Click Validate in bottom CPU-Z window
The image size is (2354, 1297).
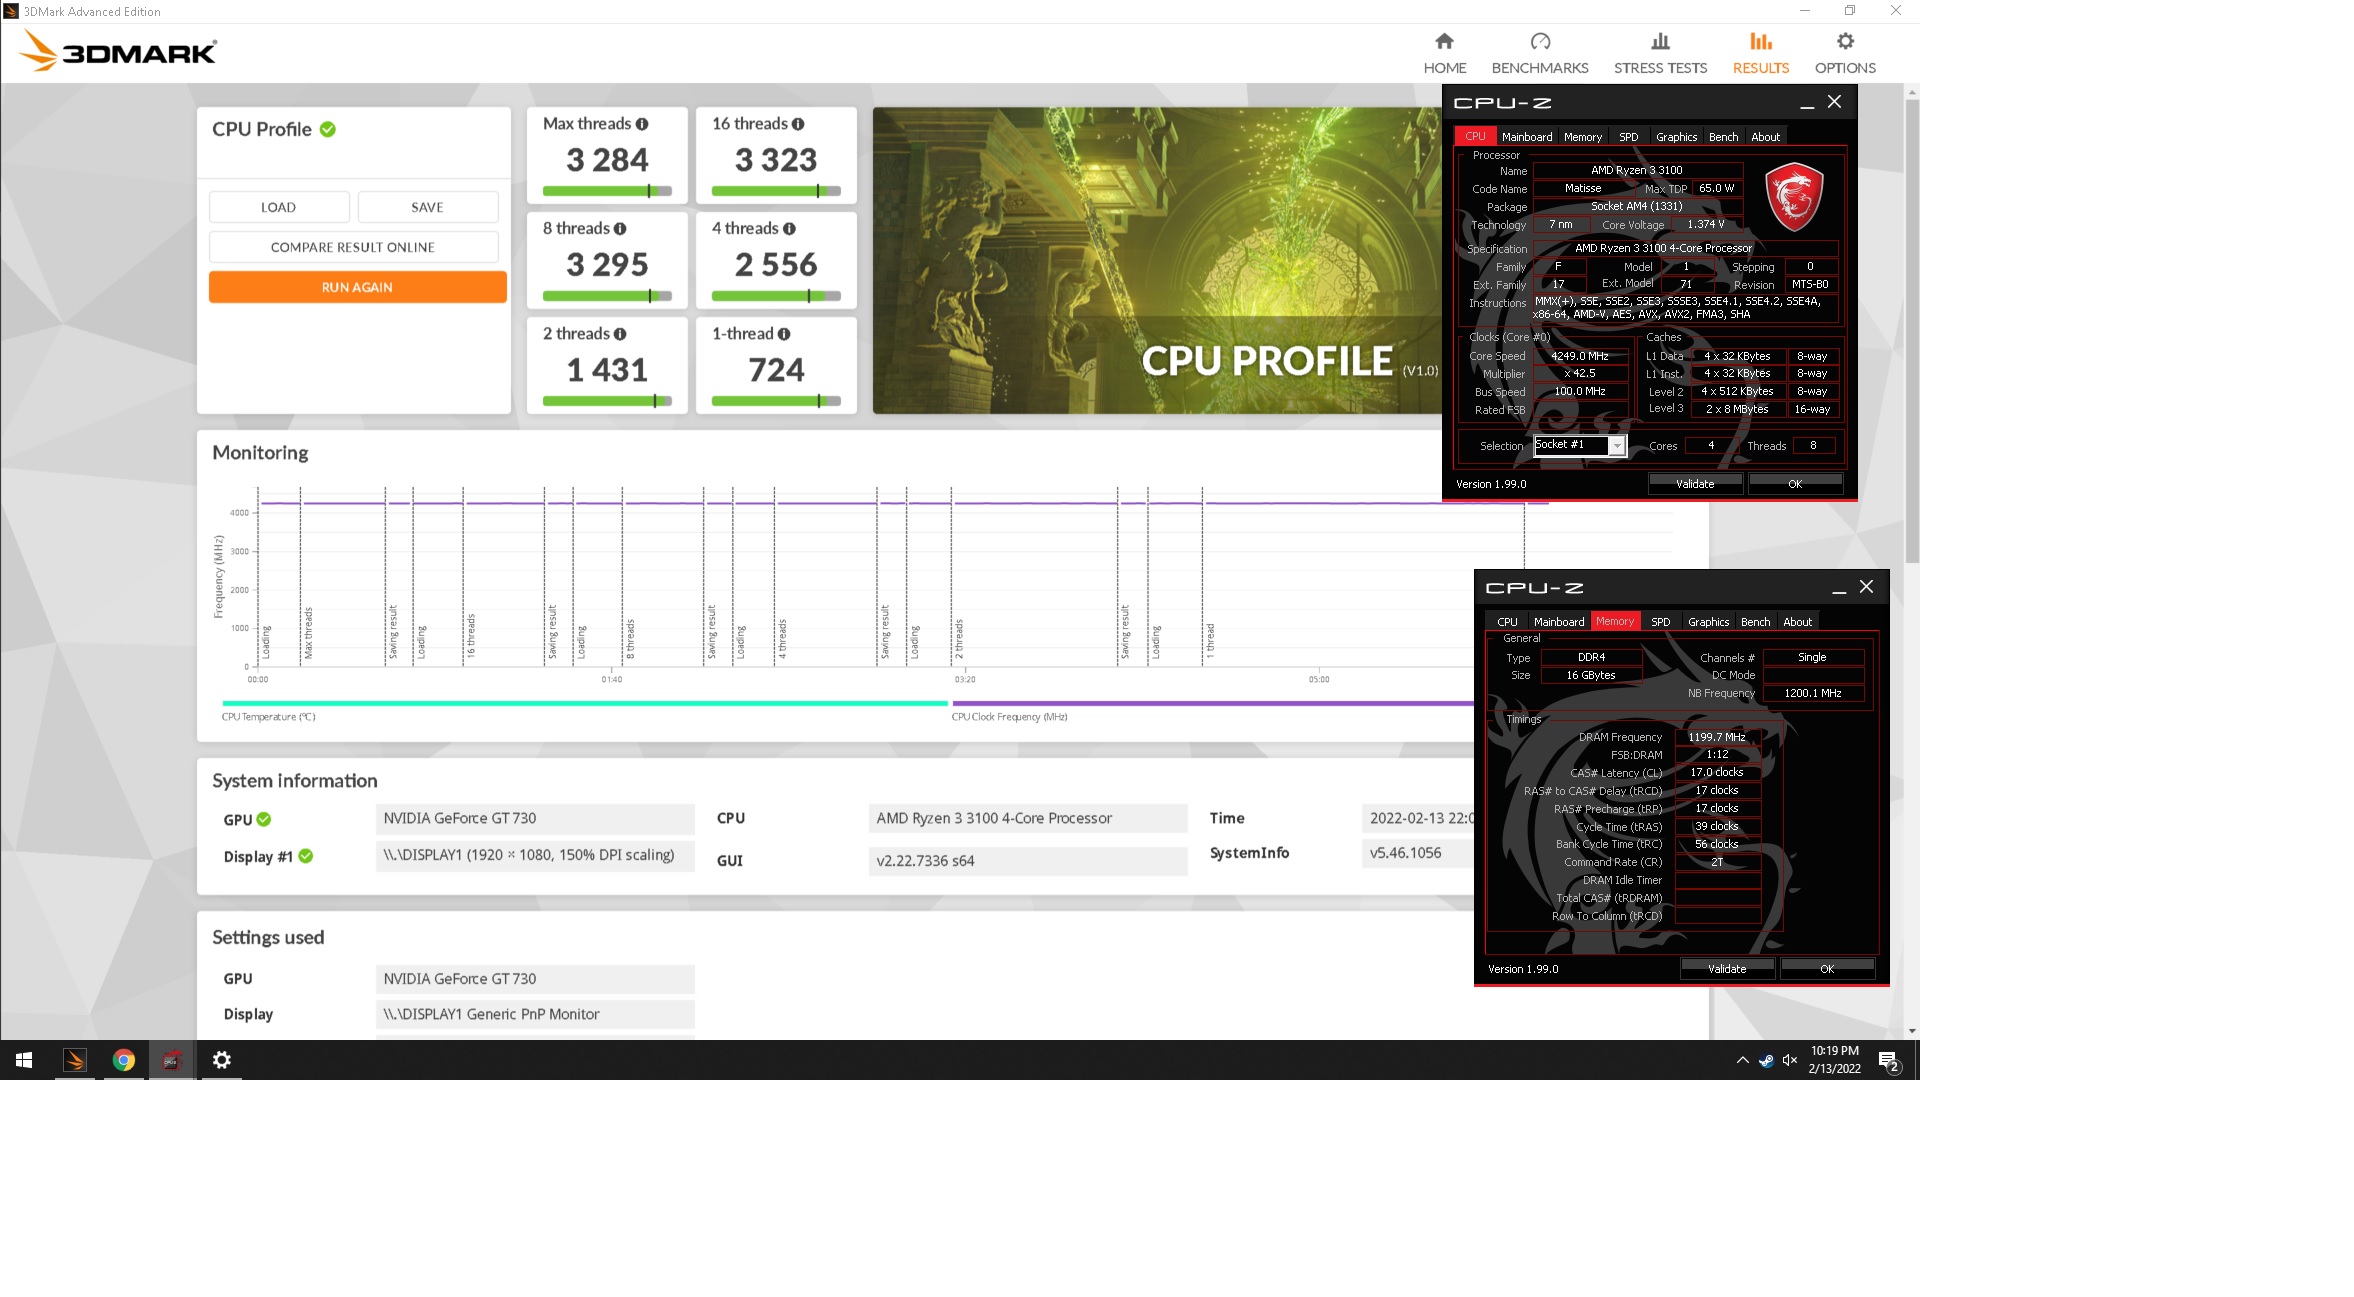[1727, 969]
